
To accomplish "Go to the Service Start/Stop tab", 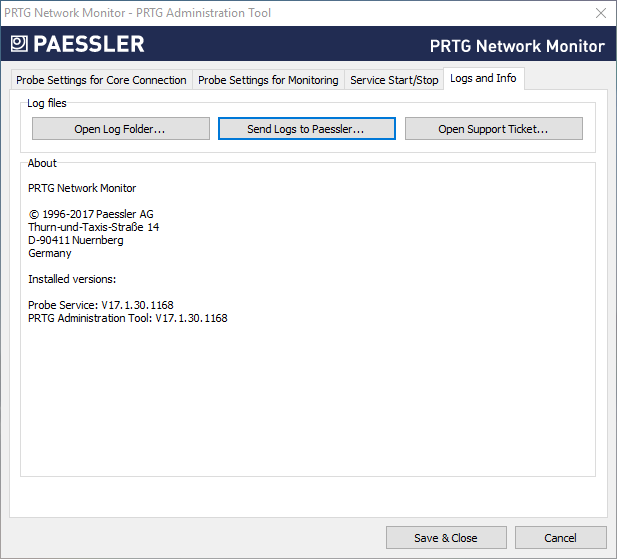I will pos(394,80).
